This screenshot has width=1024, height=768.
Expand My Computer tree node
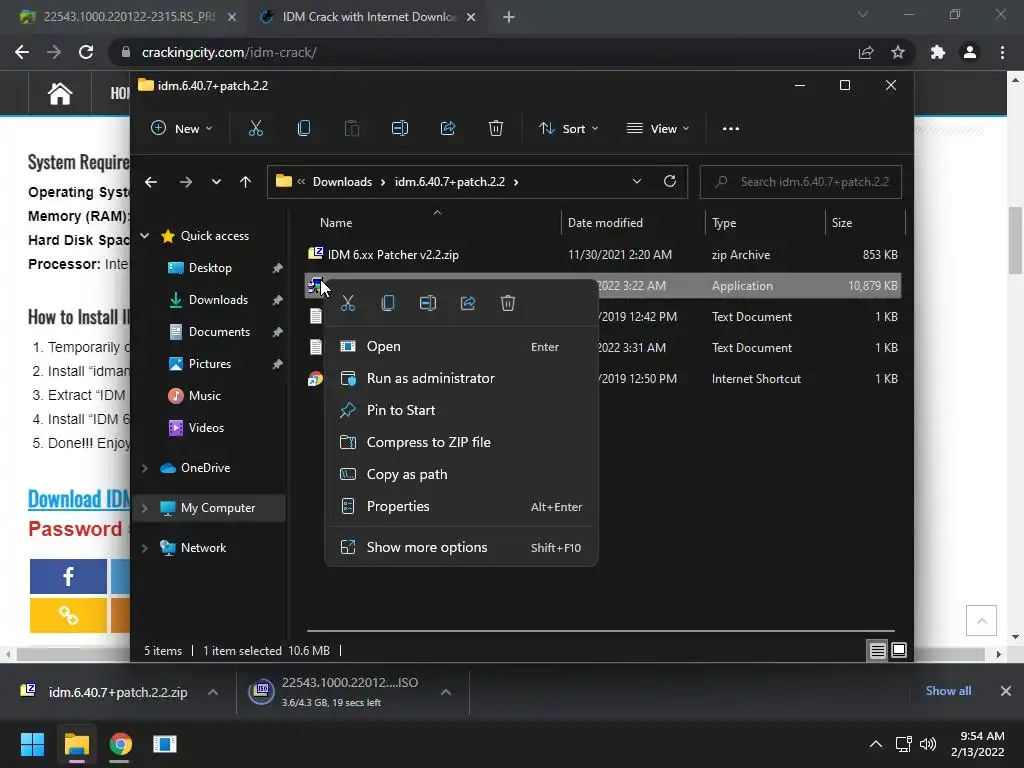tap(145, 507)
